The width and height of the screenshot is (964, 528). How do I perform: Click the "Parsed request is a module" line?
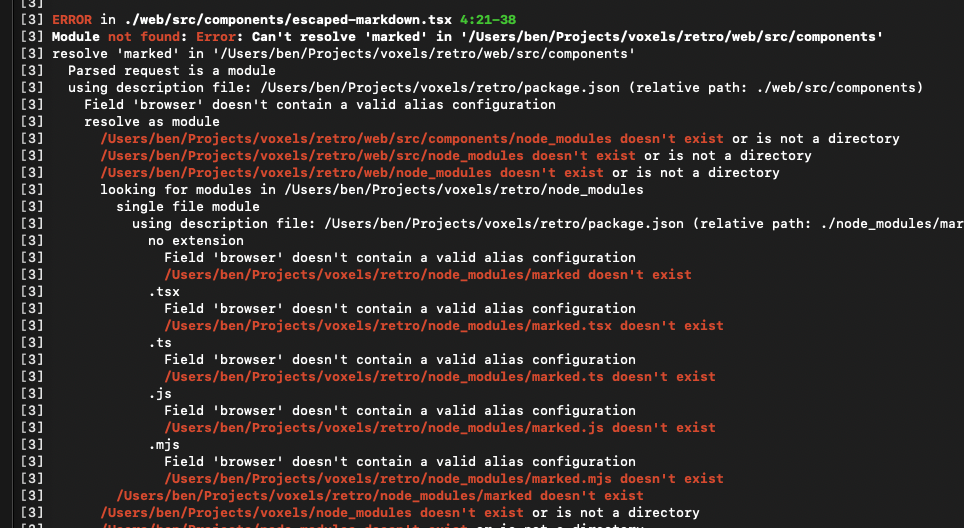(172, 71)
